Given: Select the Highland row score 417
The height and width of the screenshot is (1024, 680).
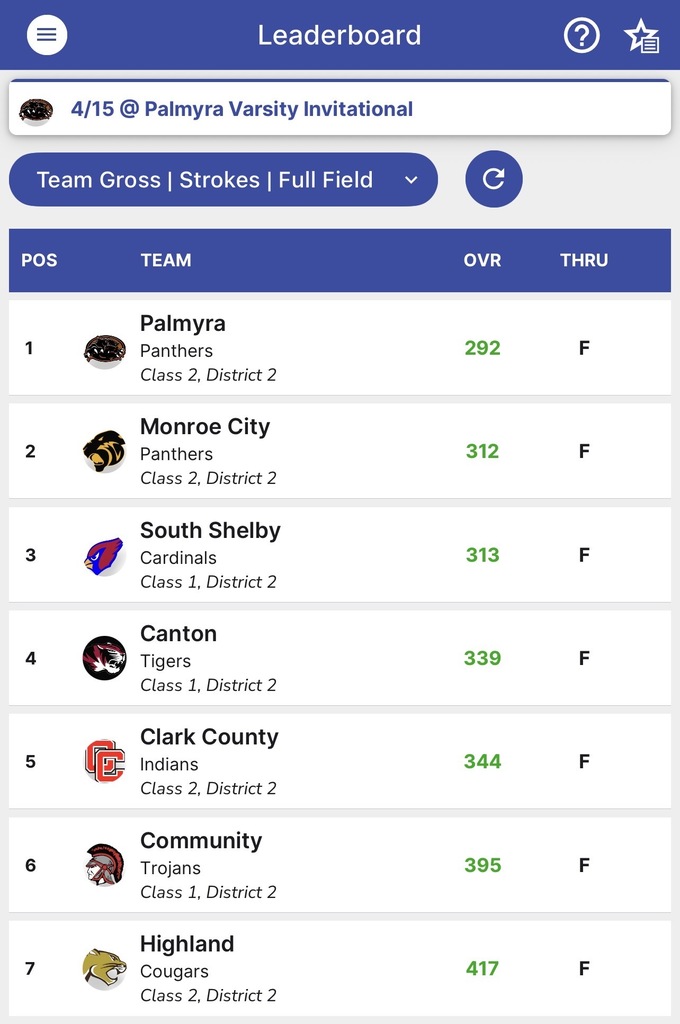Looking at the screenshot, I should tap(482, 968).
